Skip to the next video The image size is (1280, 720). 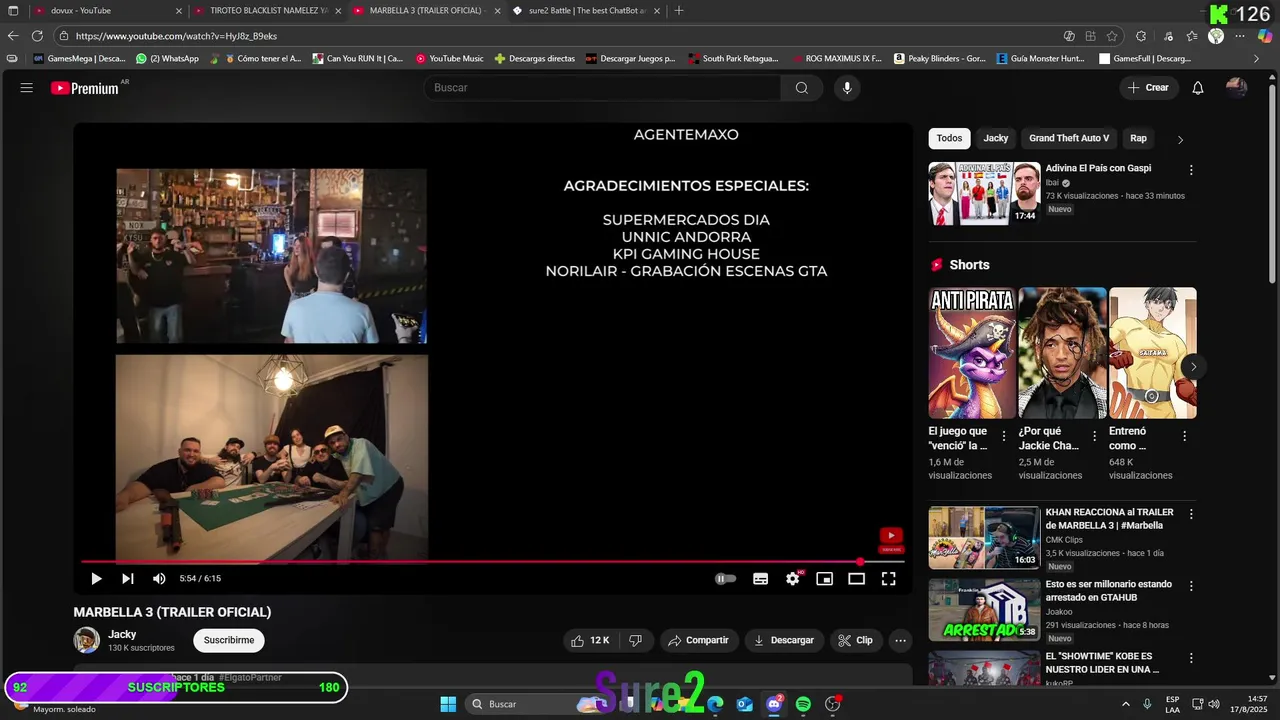(128, 579)
